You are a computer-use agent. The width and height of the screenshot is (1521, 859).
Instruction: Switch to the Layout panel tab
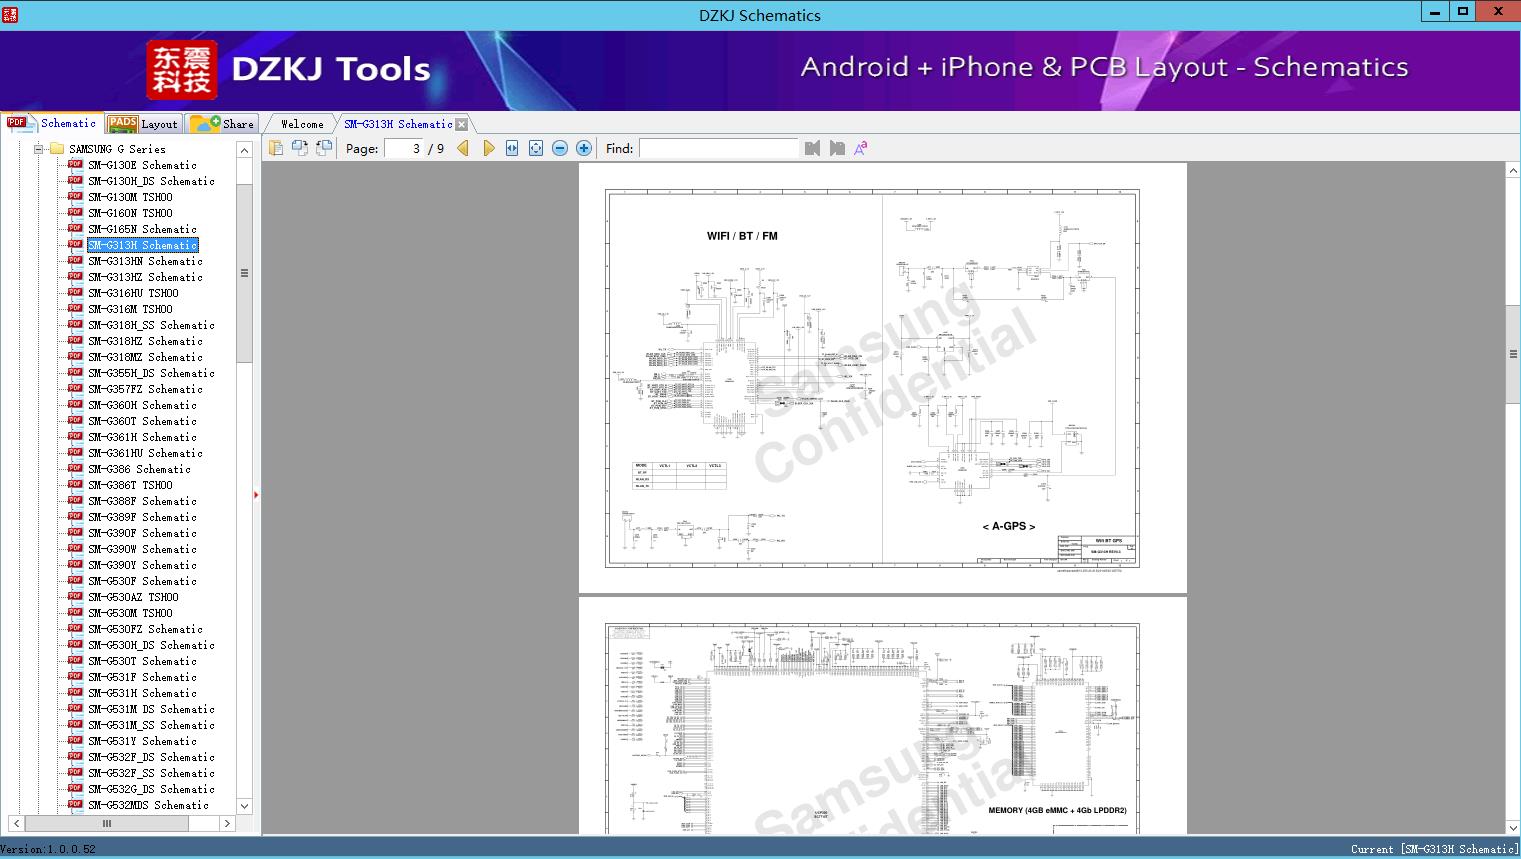click(x=144, y=124)
